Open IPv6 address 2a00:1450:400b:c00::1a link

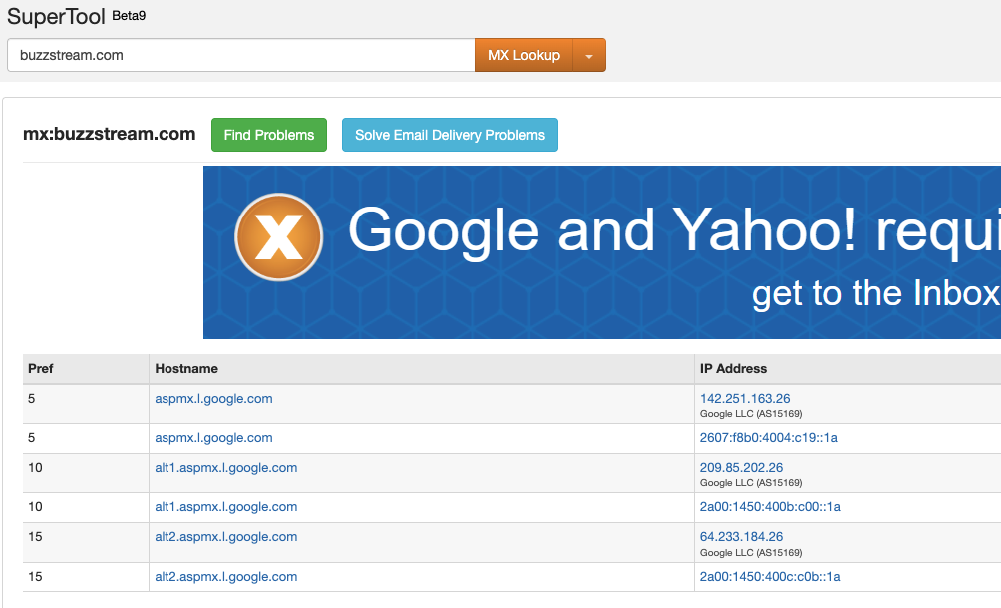[770, 507]
